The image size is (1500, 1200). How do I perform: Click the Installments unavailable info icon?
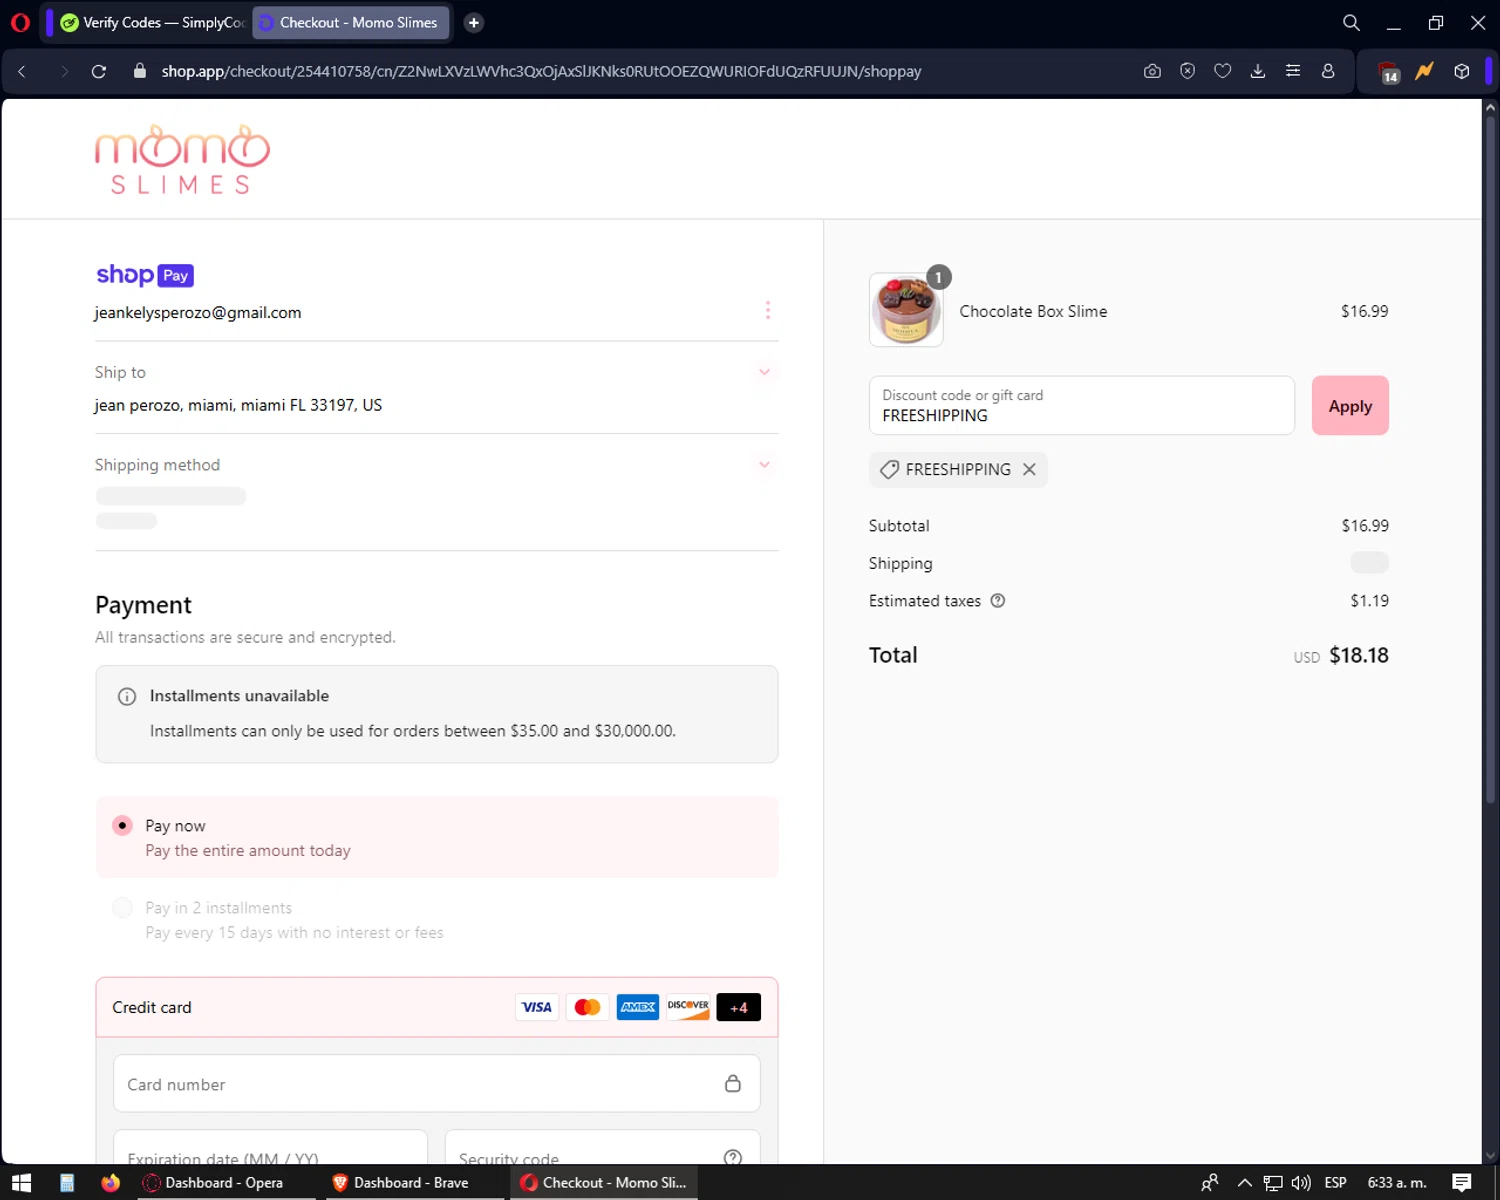[x=127, y=697]
